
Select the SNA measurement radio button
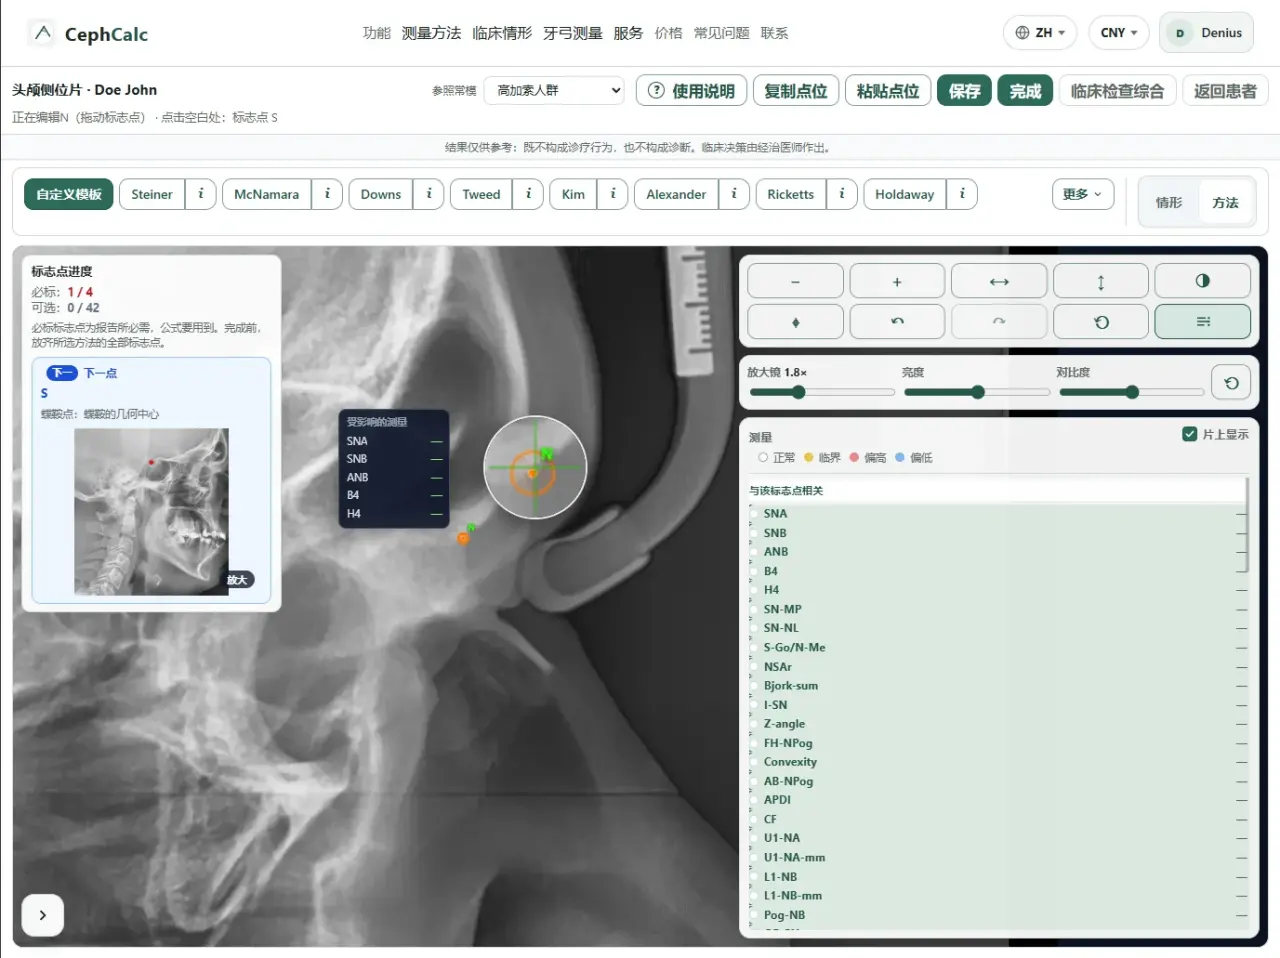point(754,514)
